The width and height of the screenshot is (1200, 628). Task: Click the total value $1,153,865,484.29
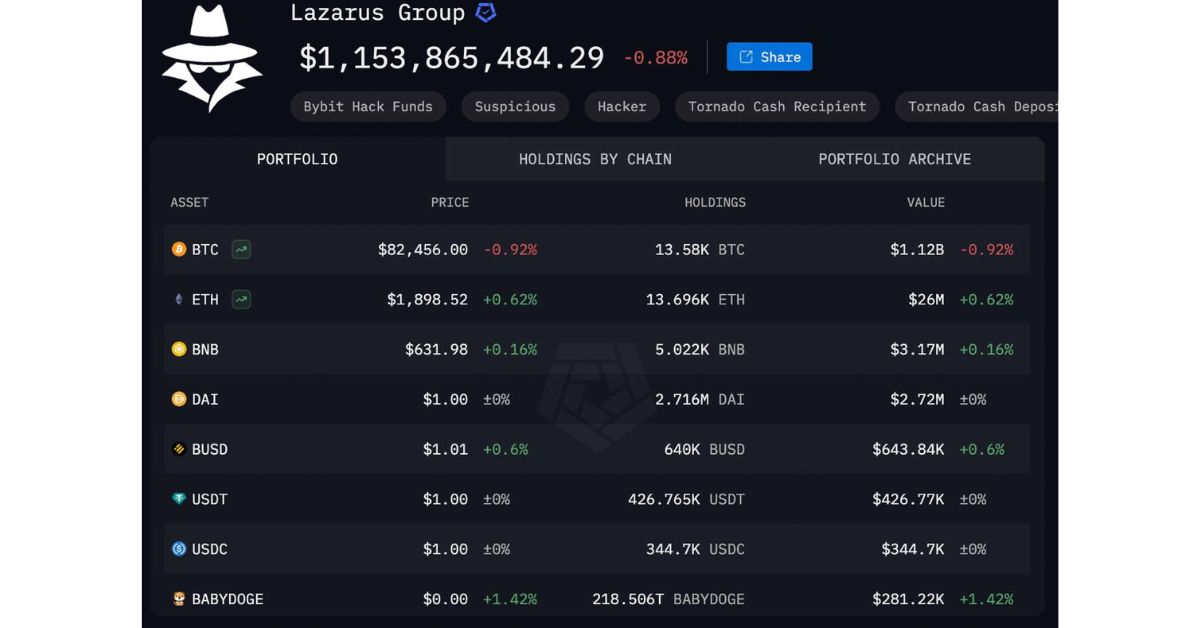[x=452, y=57]
